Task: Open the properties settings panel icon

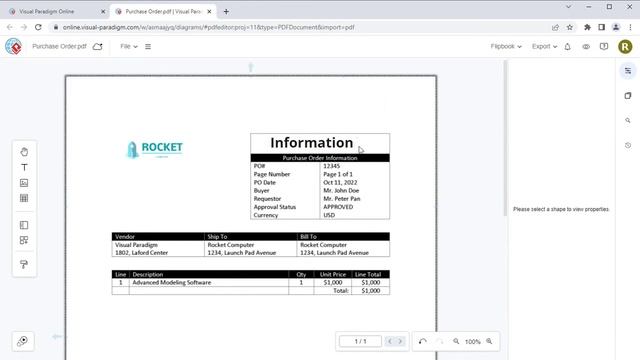Action: tap(628, 71)
